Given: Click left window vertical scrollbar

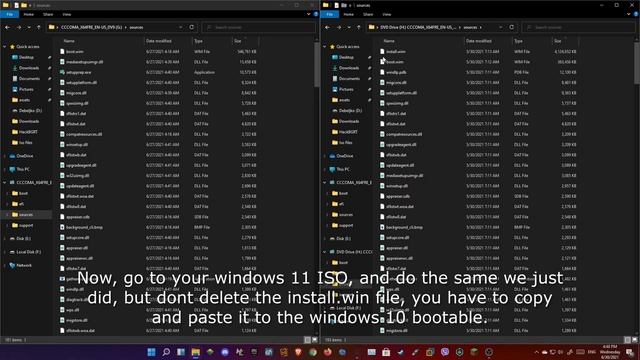Looking at the screenshot, I should 317,65.
